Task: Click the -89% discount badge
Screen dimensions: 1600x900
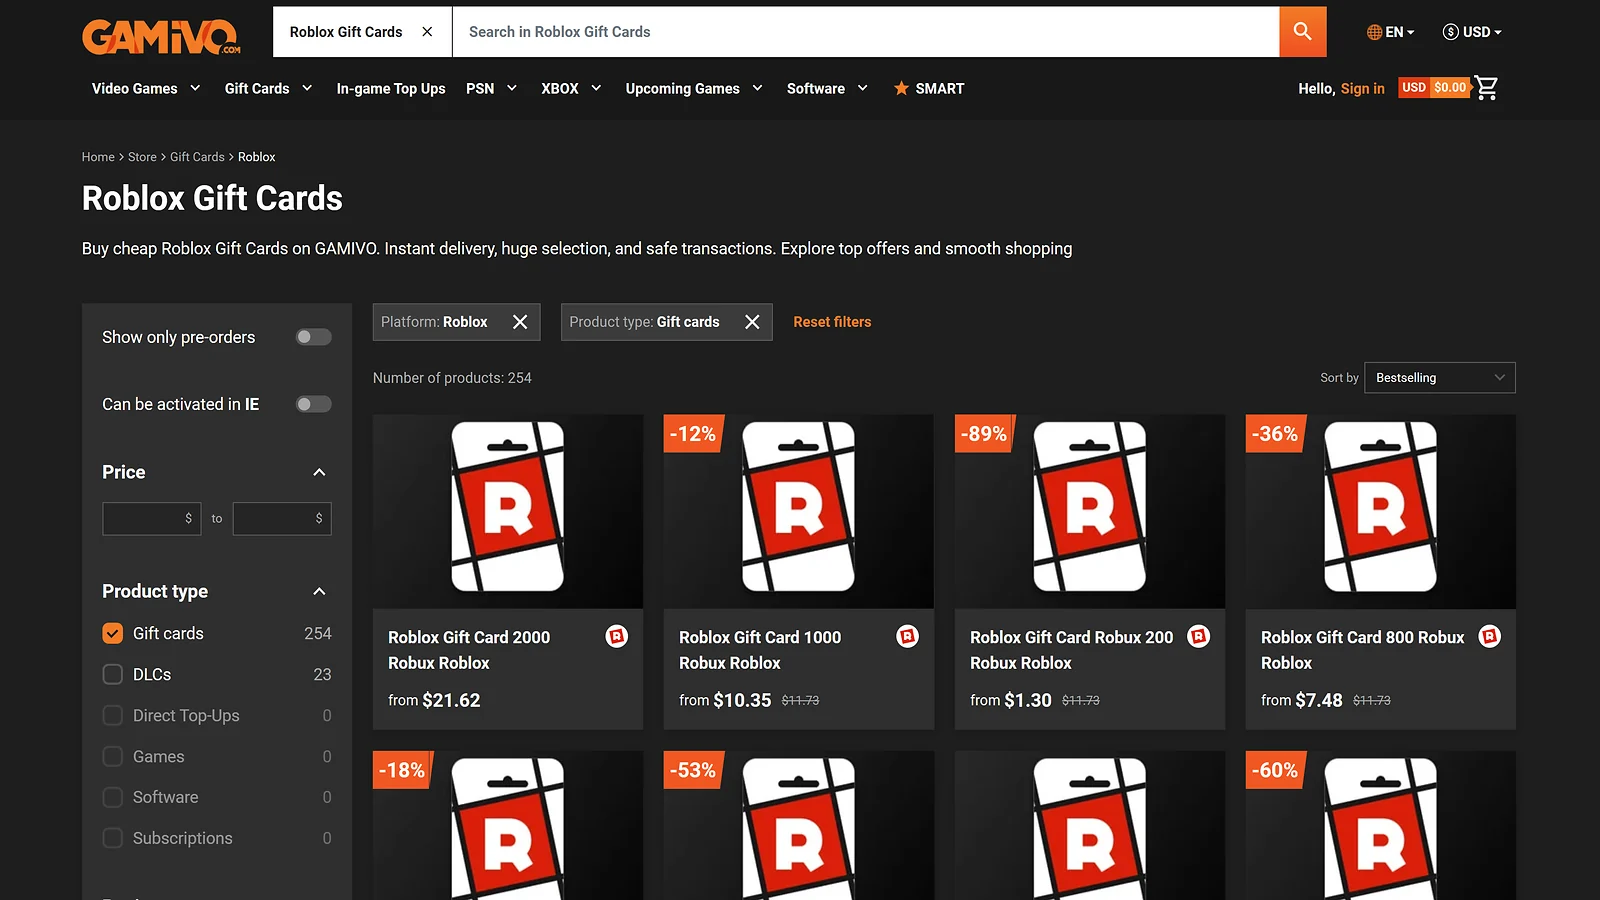Action: (984, 434)
